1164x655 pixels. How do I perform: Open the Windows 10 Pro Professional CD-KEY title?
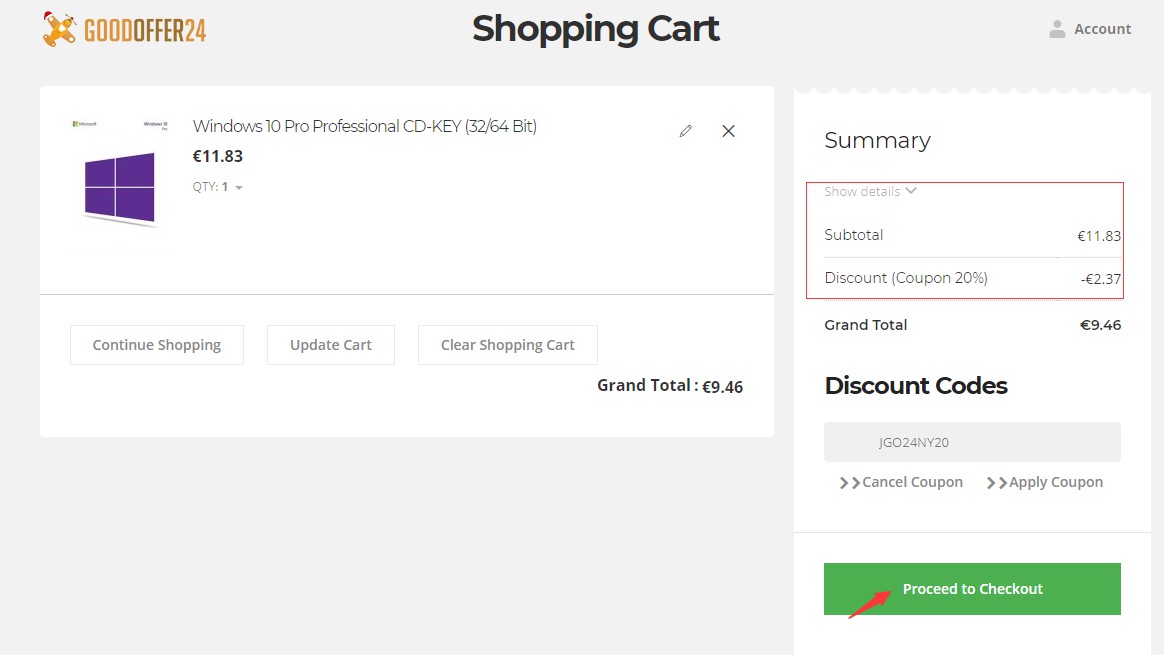click(364, 126)
